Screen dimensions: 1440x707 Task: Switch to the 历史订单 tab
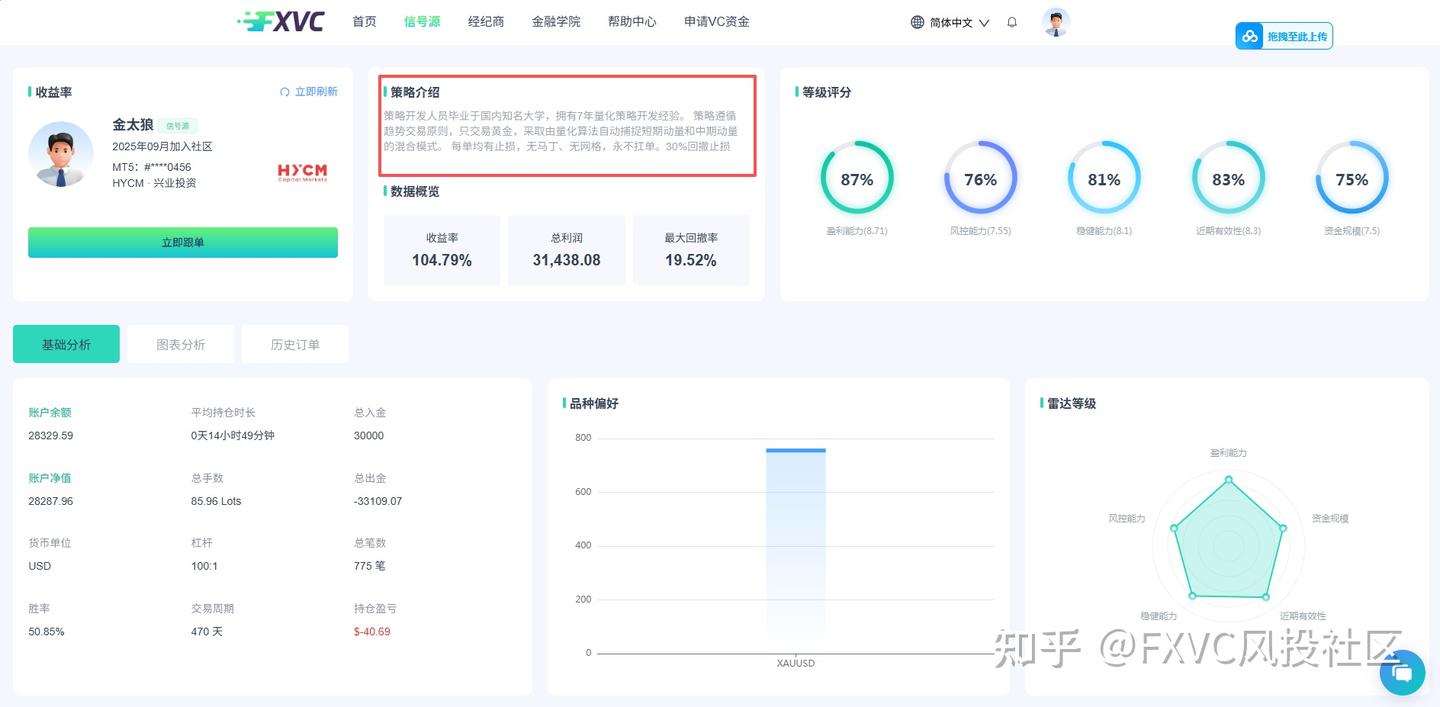(295, 344)
